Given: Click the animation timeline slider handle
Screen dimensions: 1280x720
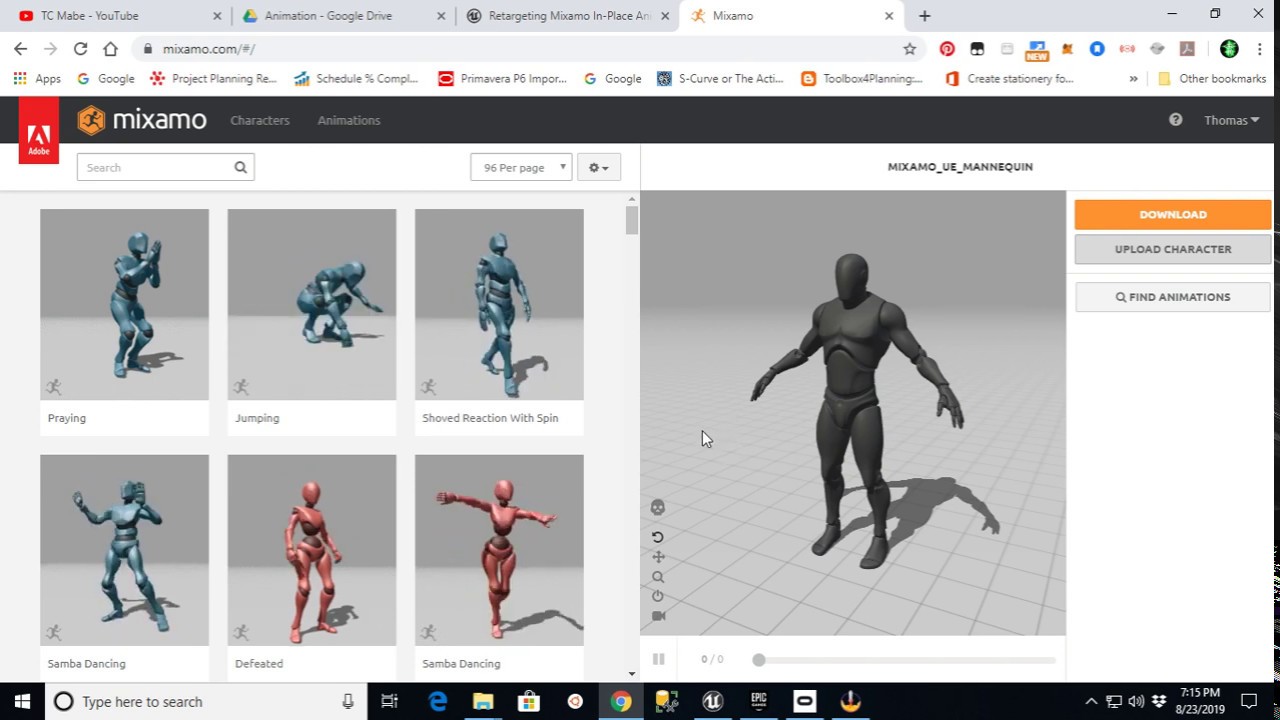Looking at the screenshot, I should 759,660.
